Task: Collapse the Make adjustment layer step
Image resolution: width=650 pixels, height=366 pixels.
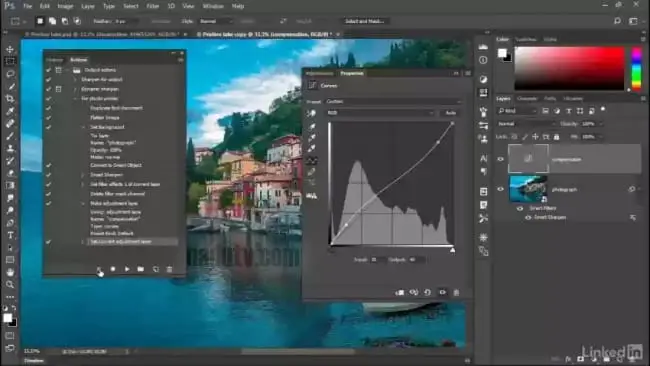Action: 83,204
